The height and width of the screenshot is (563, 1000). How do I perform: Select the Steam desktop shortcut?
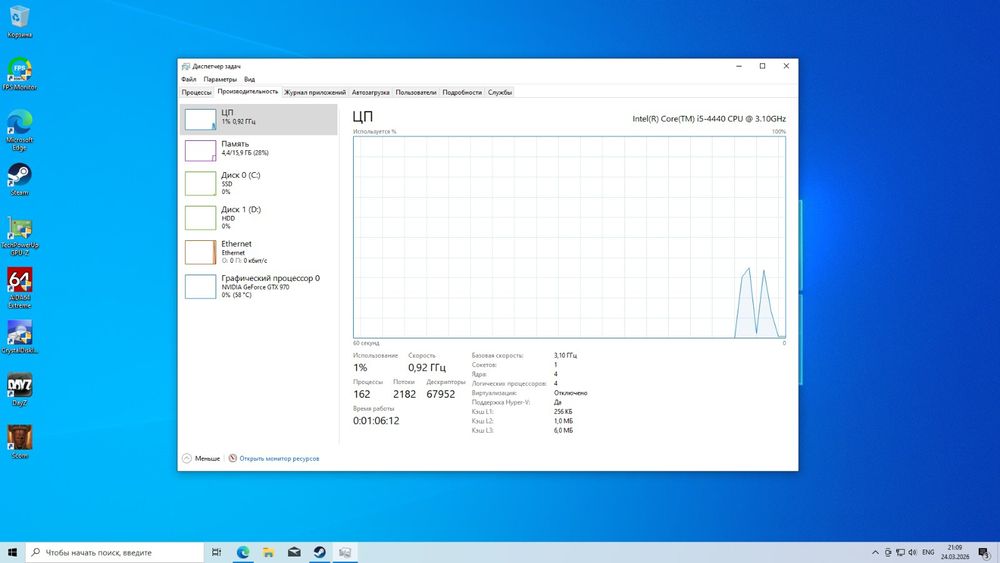(x=19, y=179)
